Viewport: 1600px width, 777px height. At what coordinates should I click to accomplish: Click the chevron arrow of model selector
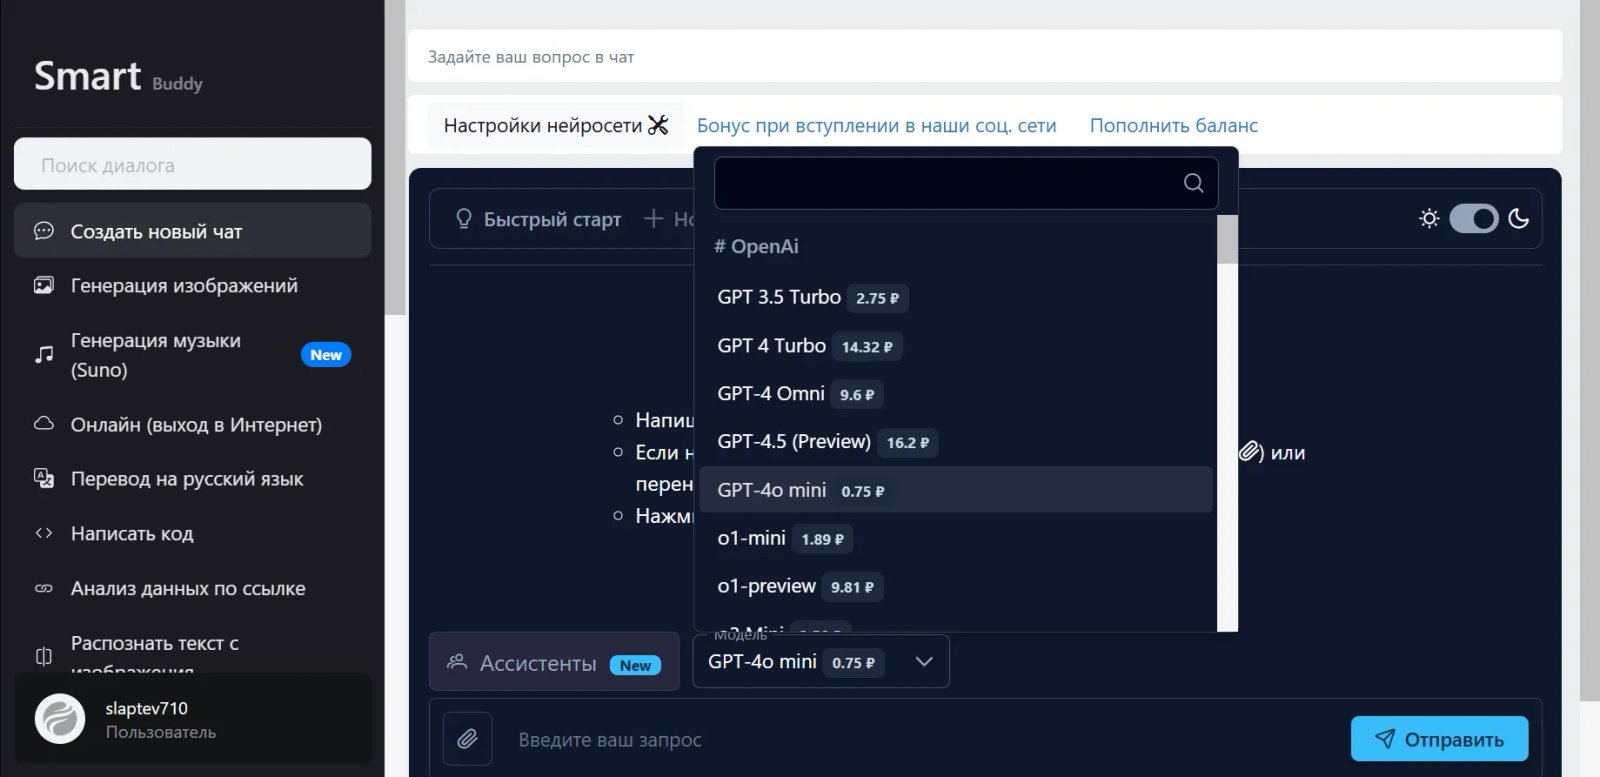[x=924, y=662]
